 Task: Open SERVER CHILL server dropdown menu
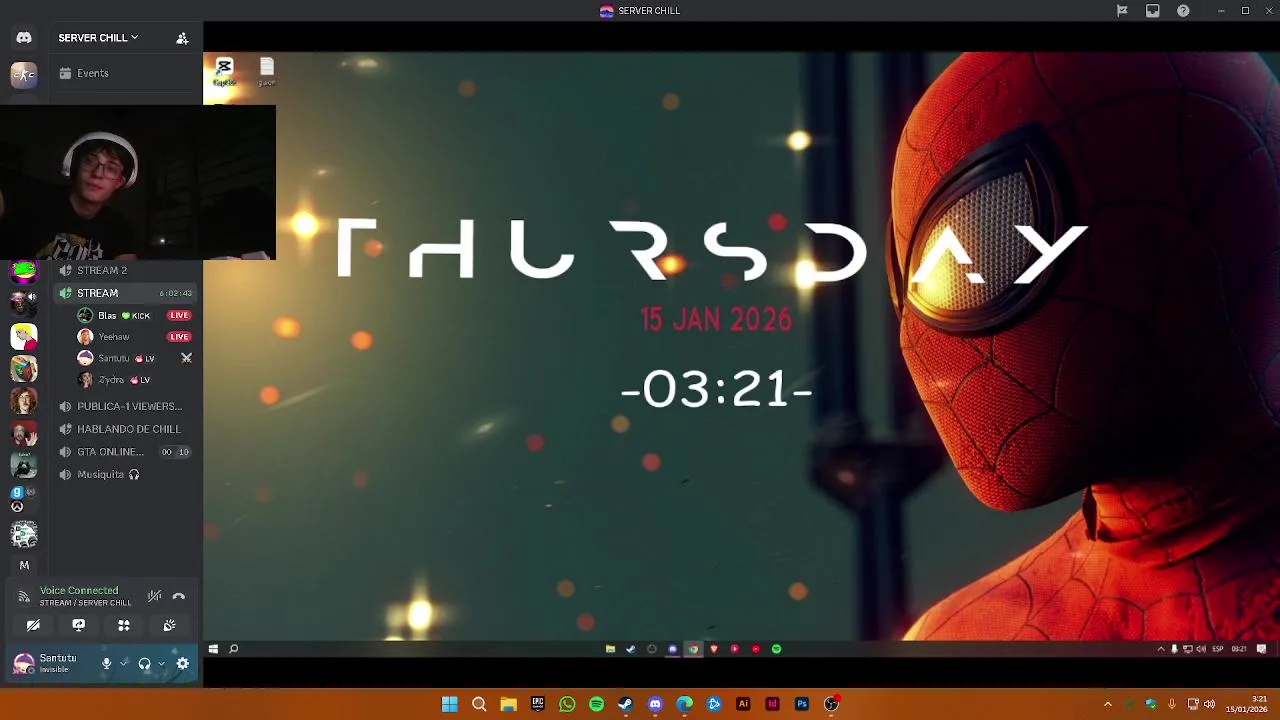coord(98,38)
